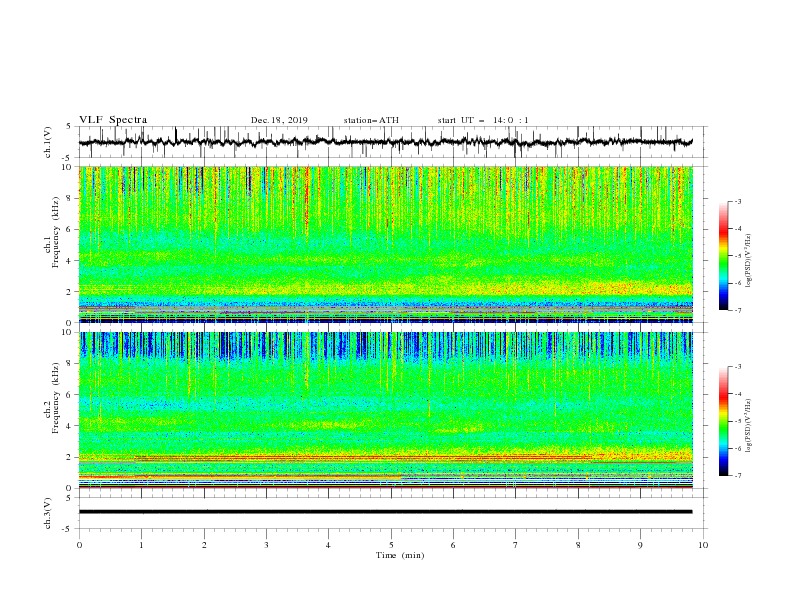The width and height of the screenshot is (792, 612).
Task: Click the ch.1 spectrogram color scale bar
Action: coord(723,255)
